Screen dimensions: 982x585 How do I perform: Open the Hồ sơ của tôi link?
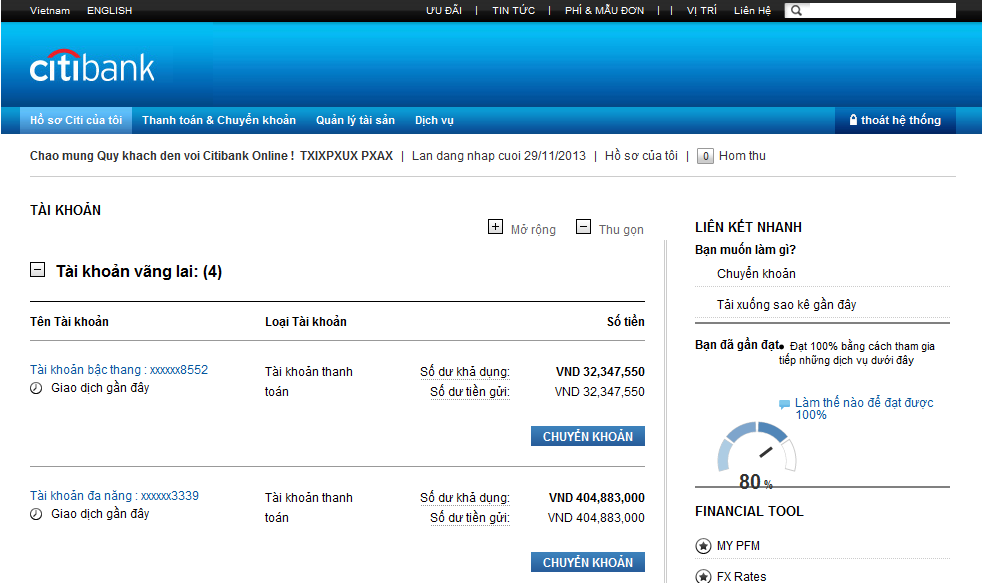641,156
